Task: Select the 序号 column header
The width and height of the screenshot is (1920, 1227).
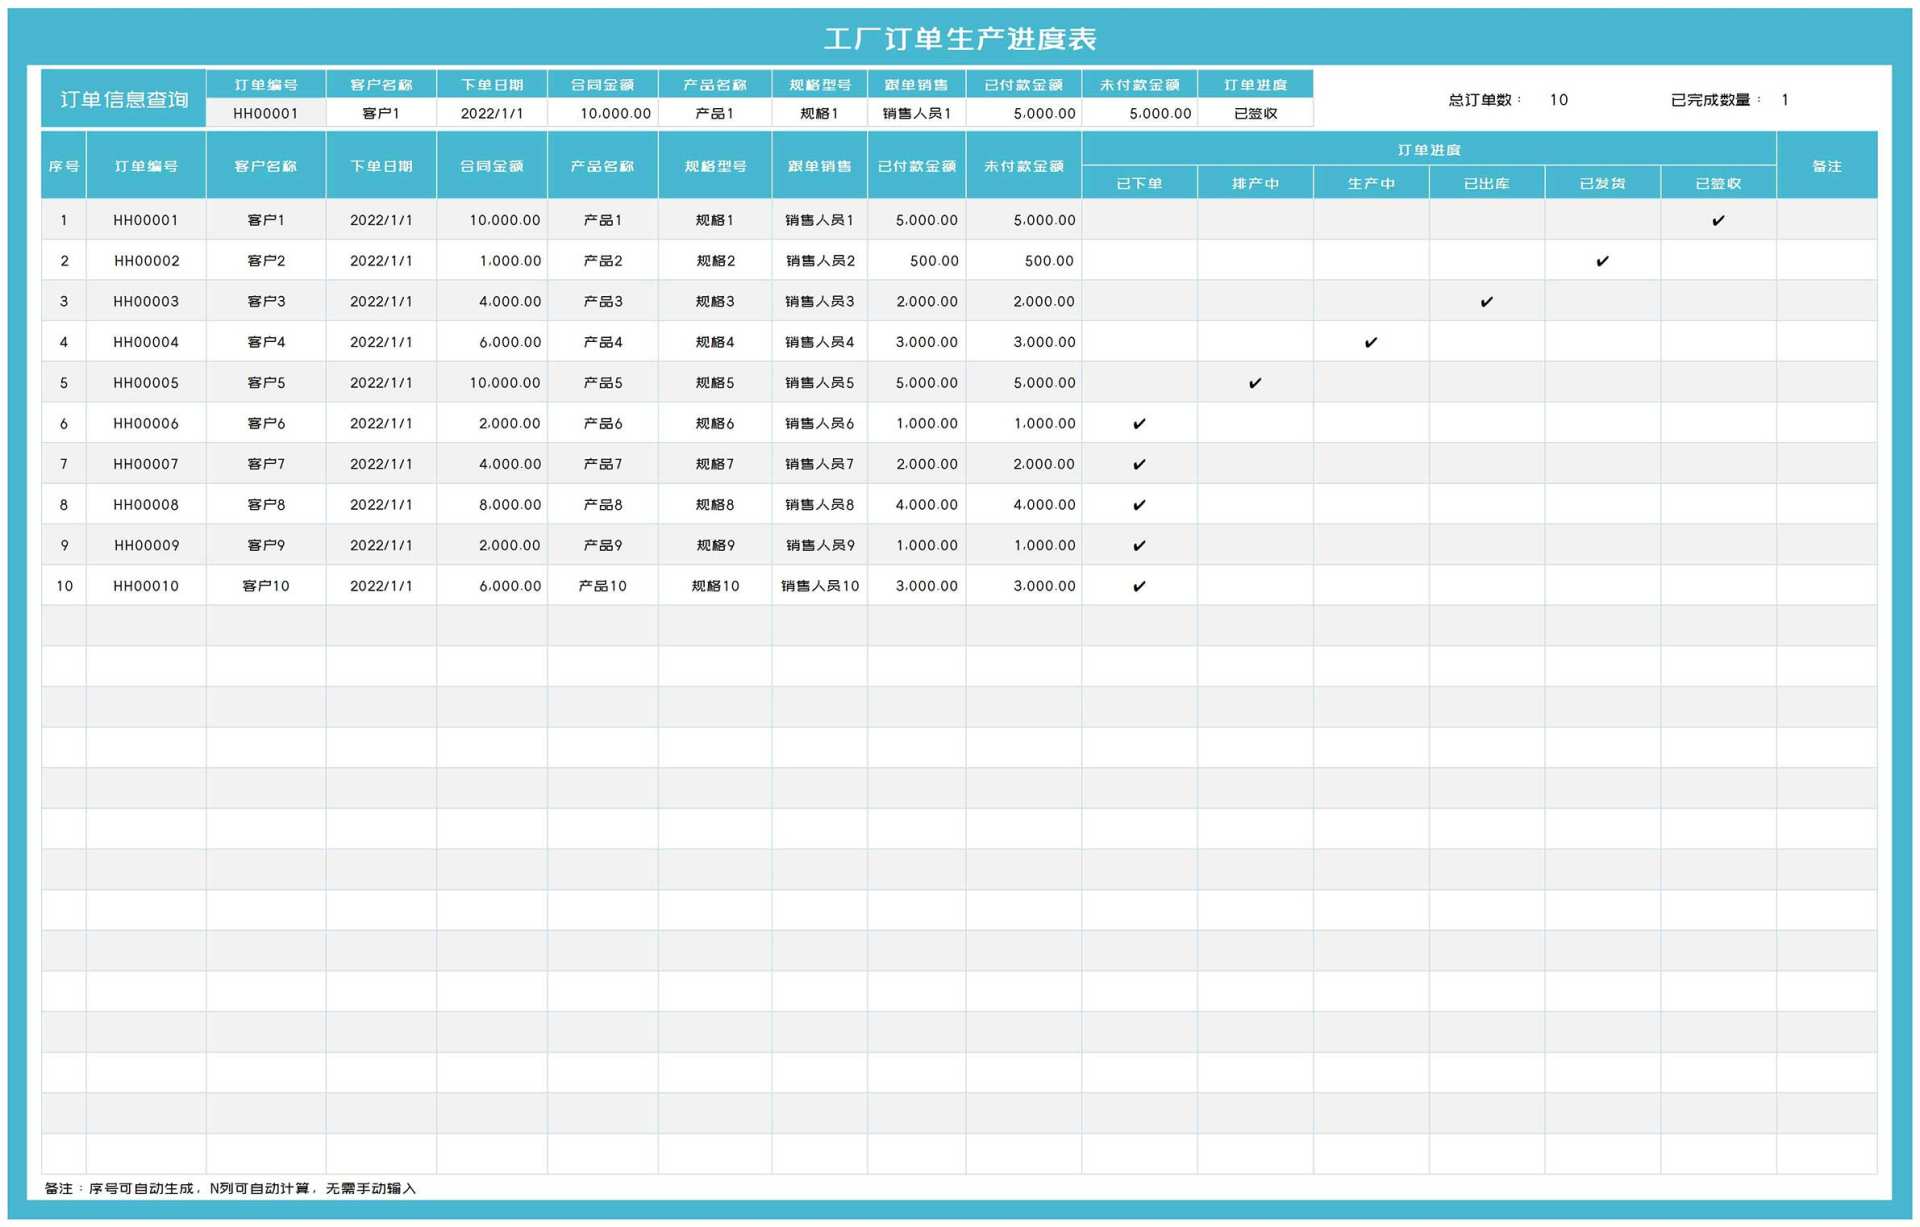Action: tap(64, 166)
